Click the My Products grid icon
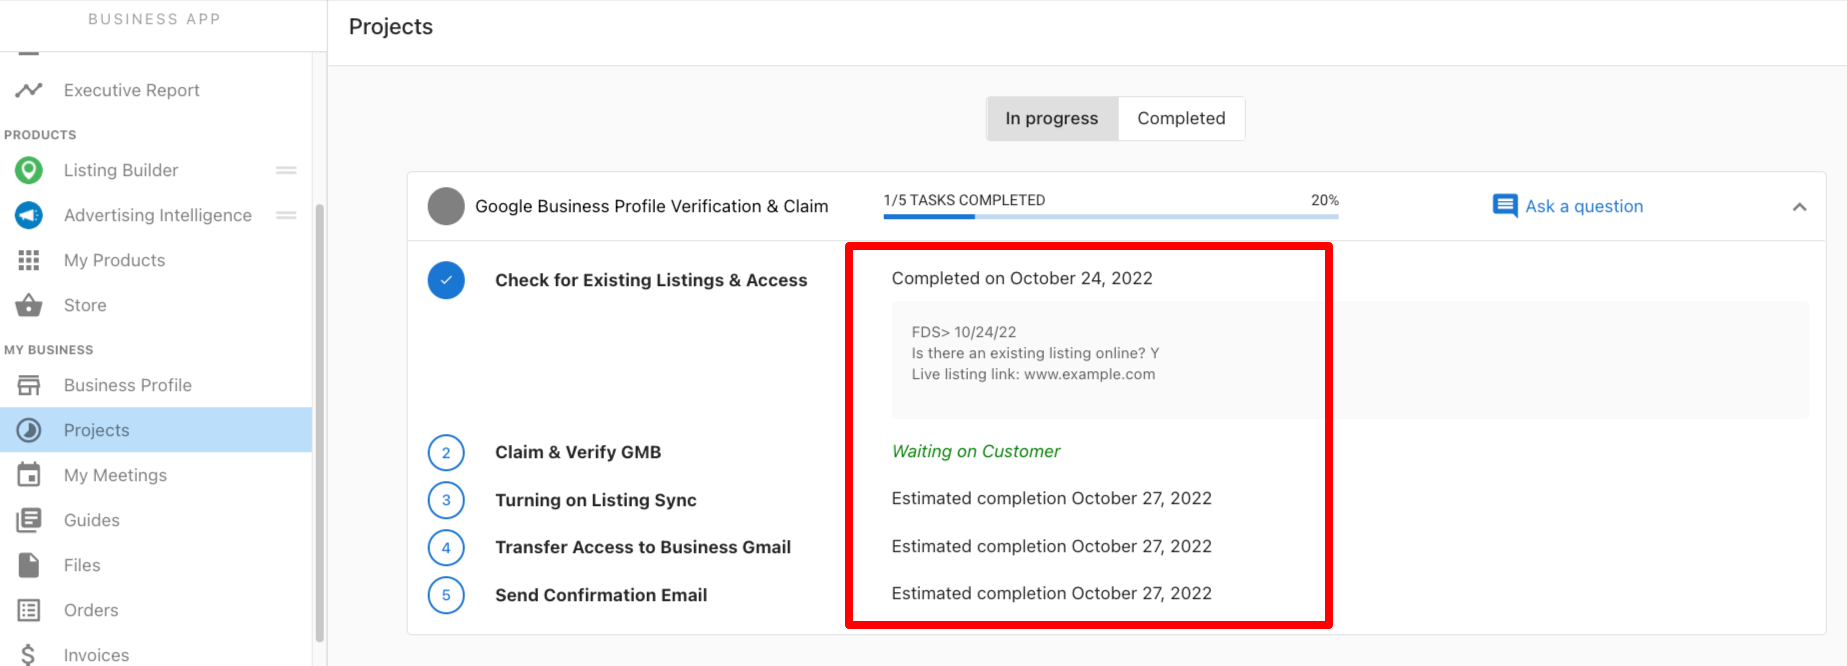1847x666 pixels. click(x=29, y=260)
